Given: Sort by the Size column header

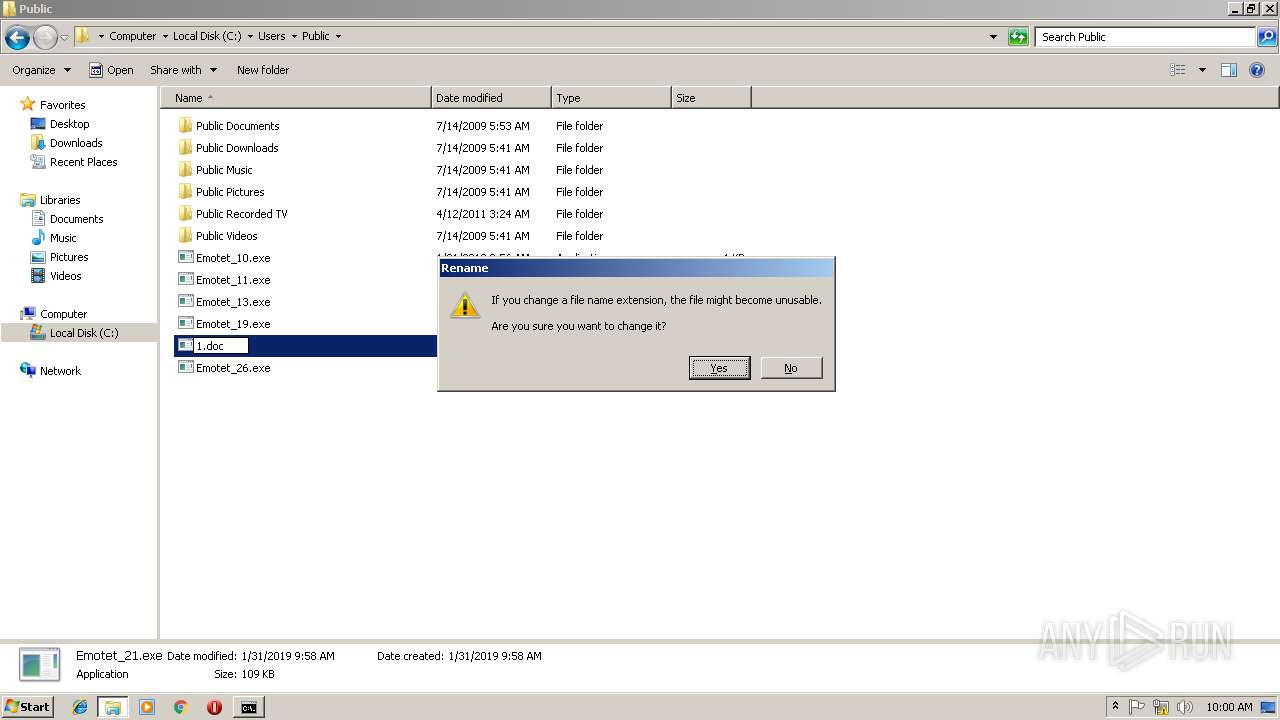Looking at the screenshot, I should (x=711, y=98).
